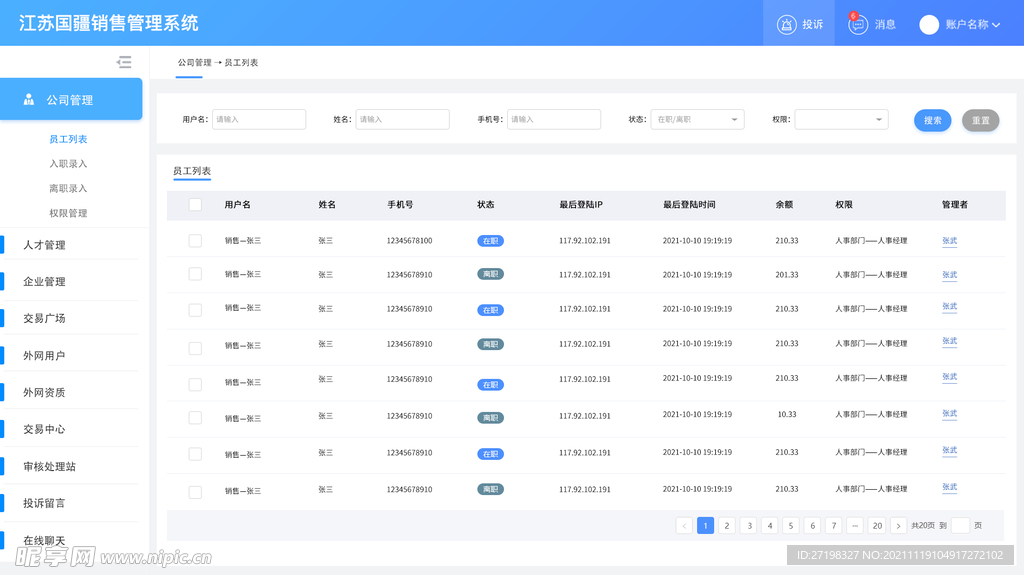Click the 手机号 input field
Viewport: 1024px width, 575px height.
click(554, 120)
